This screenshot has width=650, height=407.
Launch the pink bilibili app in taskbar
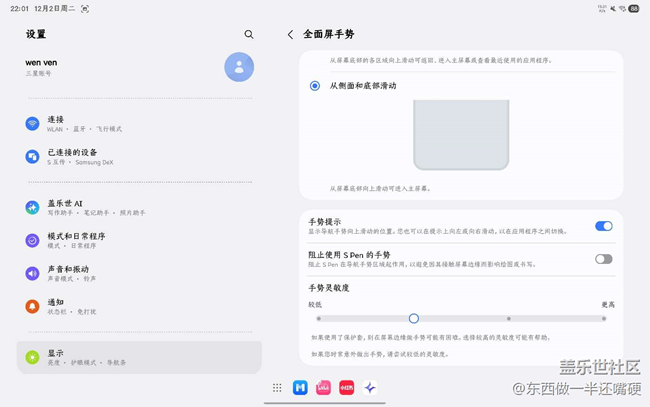(323, 388)
